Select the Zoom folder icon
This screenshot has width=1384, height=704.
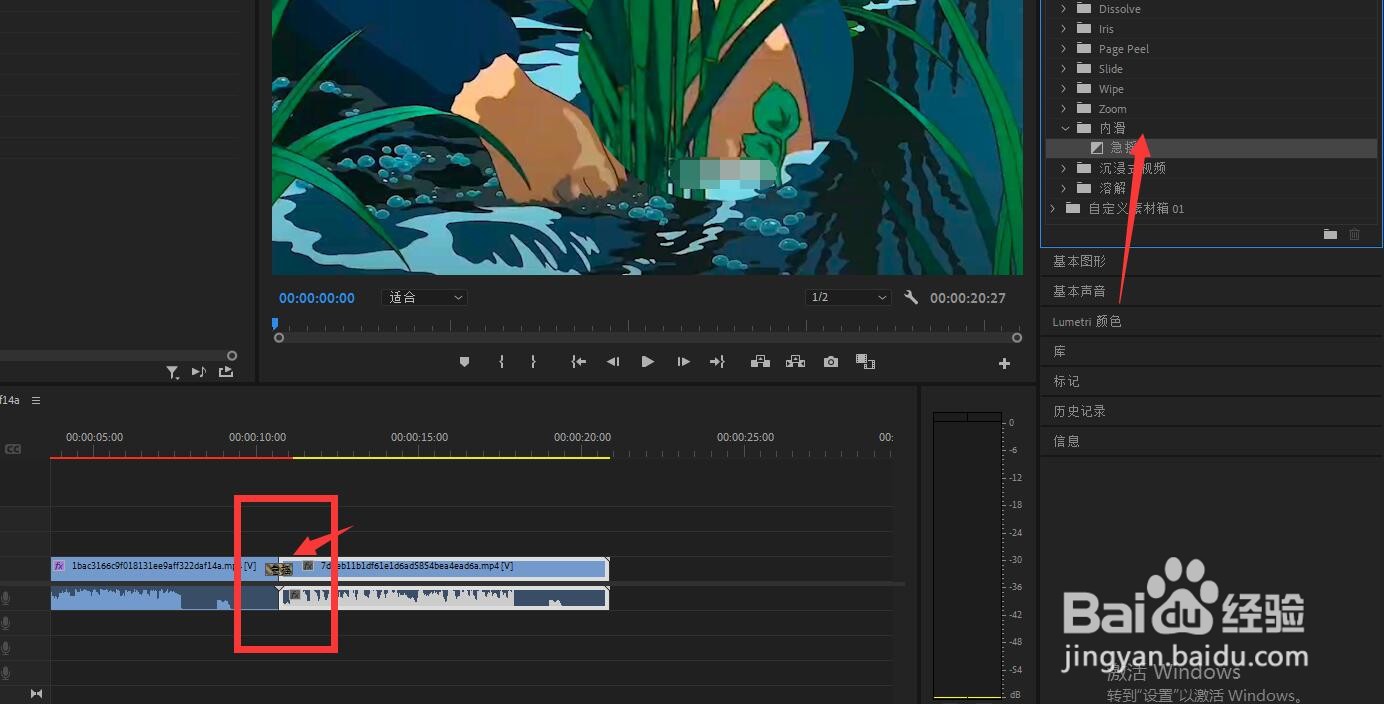(x=1084, y=109)
